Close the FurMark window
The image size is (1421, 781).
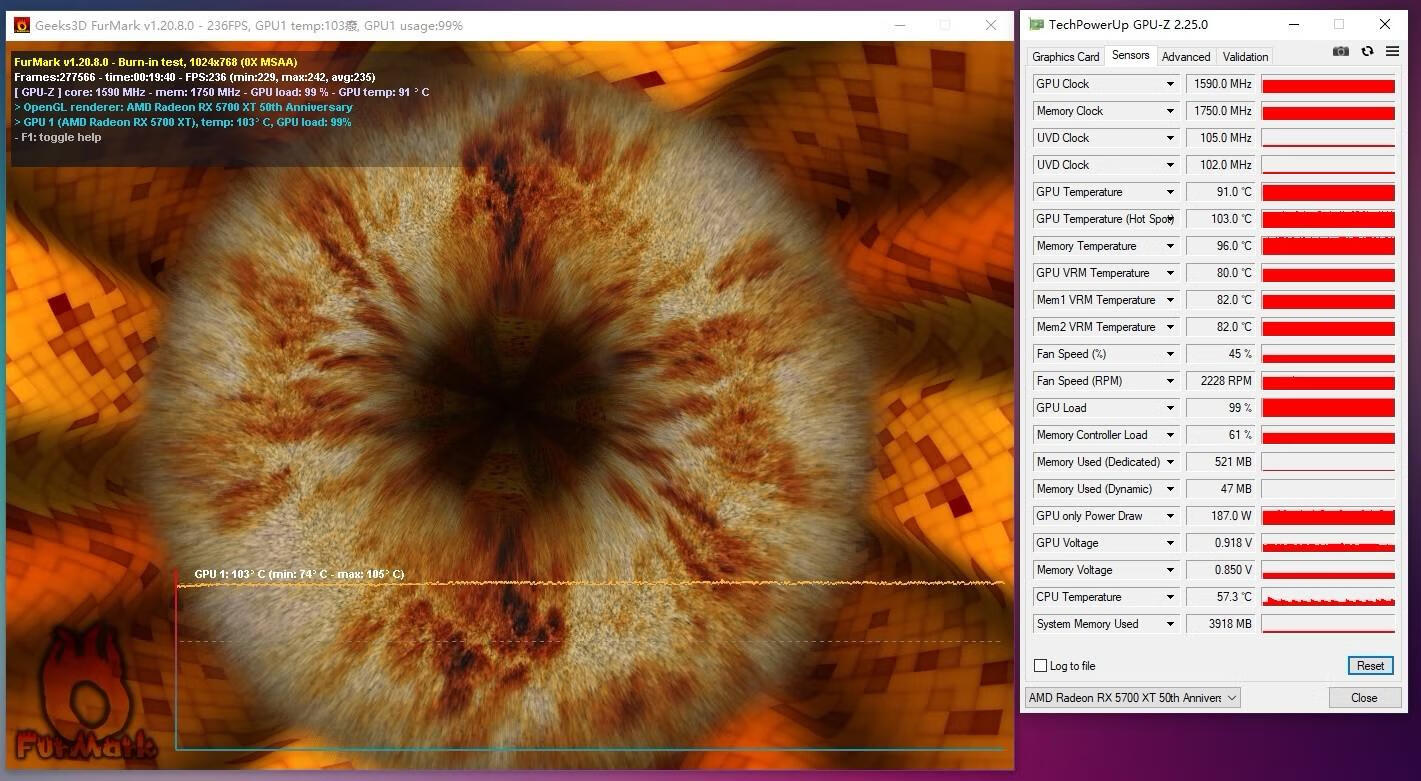[991, 25]
